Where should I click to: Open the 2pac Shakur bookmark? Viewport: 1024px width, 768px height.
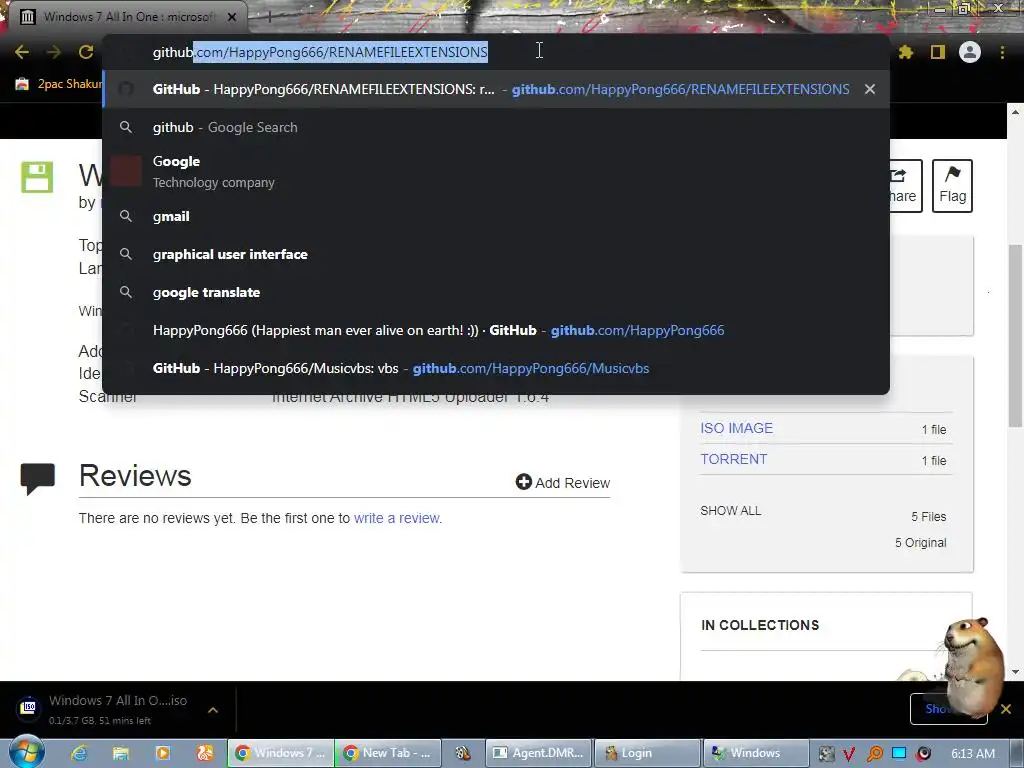point(59,84)
